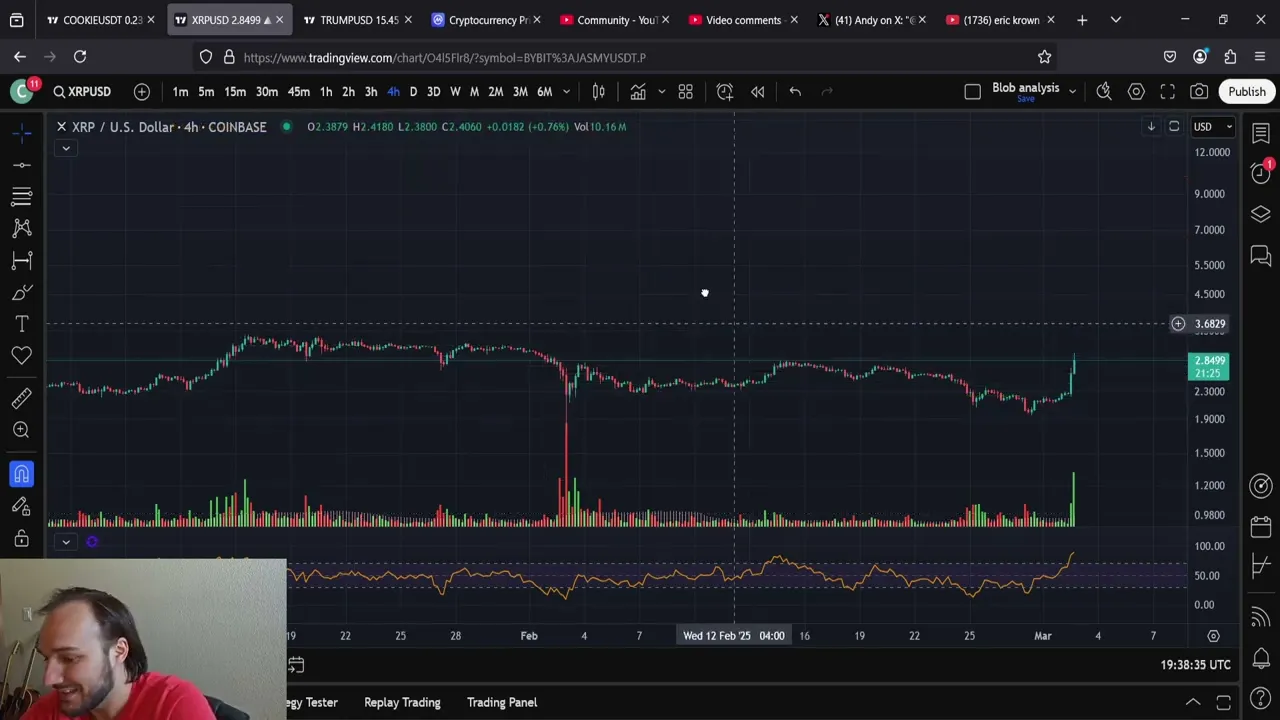Open the candlestick chart type selector

[x=598, y=92]
